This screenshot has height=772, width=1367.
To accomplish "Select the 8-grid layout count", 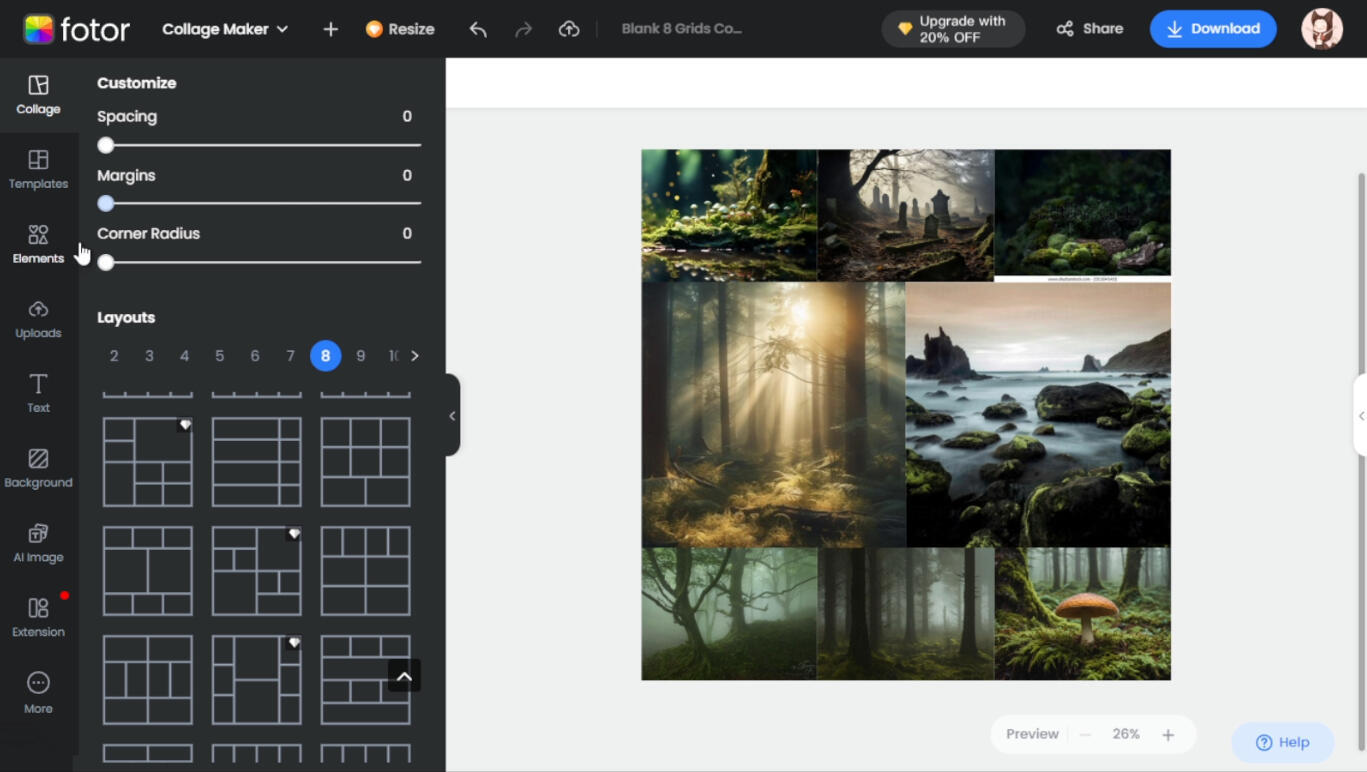I will click(325, 356).
